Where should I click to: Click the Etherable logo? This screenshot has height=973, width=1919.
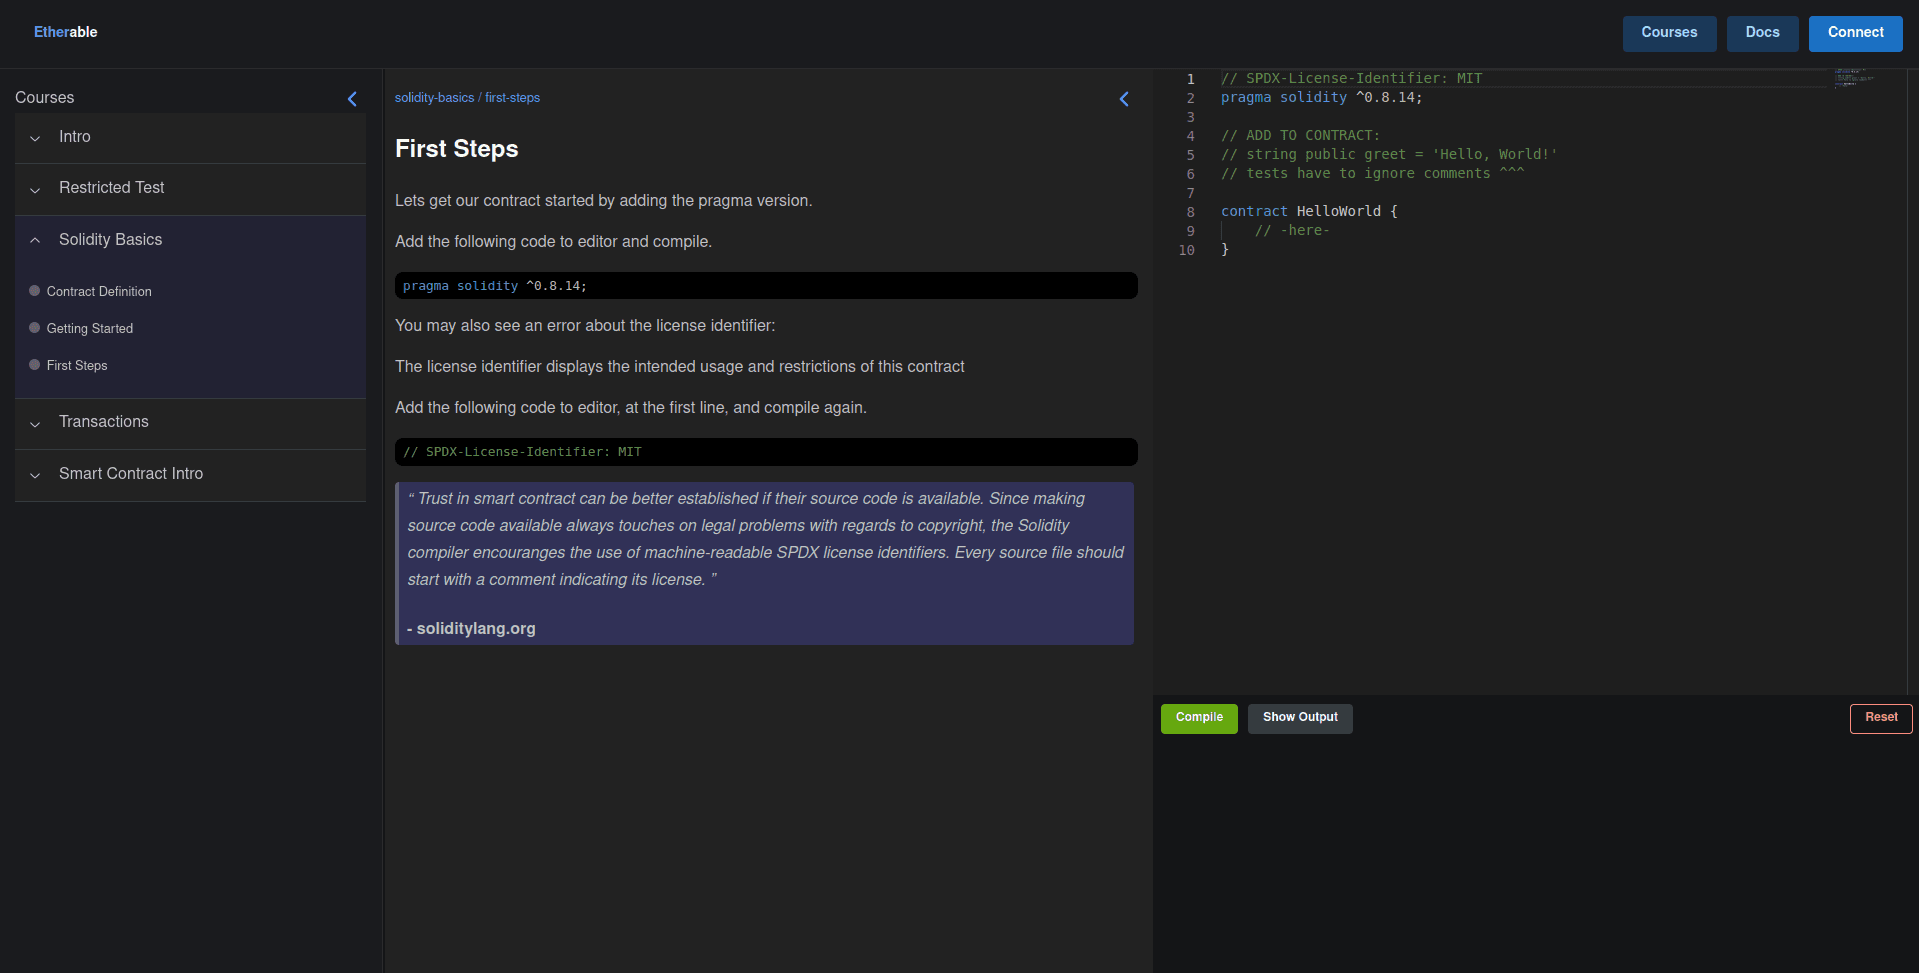pyautogui.click(x=66, y=32)
